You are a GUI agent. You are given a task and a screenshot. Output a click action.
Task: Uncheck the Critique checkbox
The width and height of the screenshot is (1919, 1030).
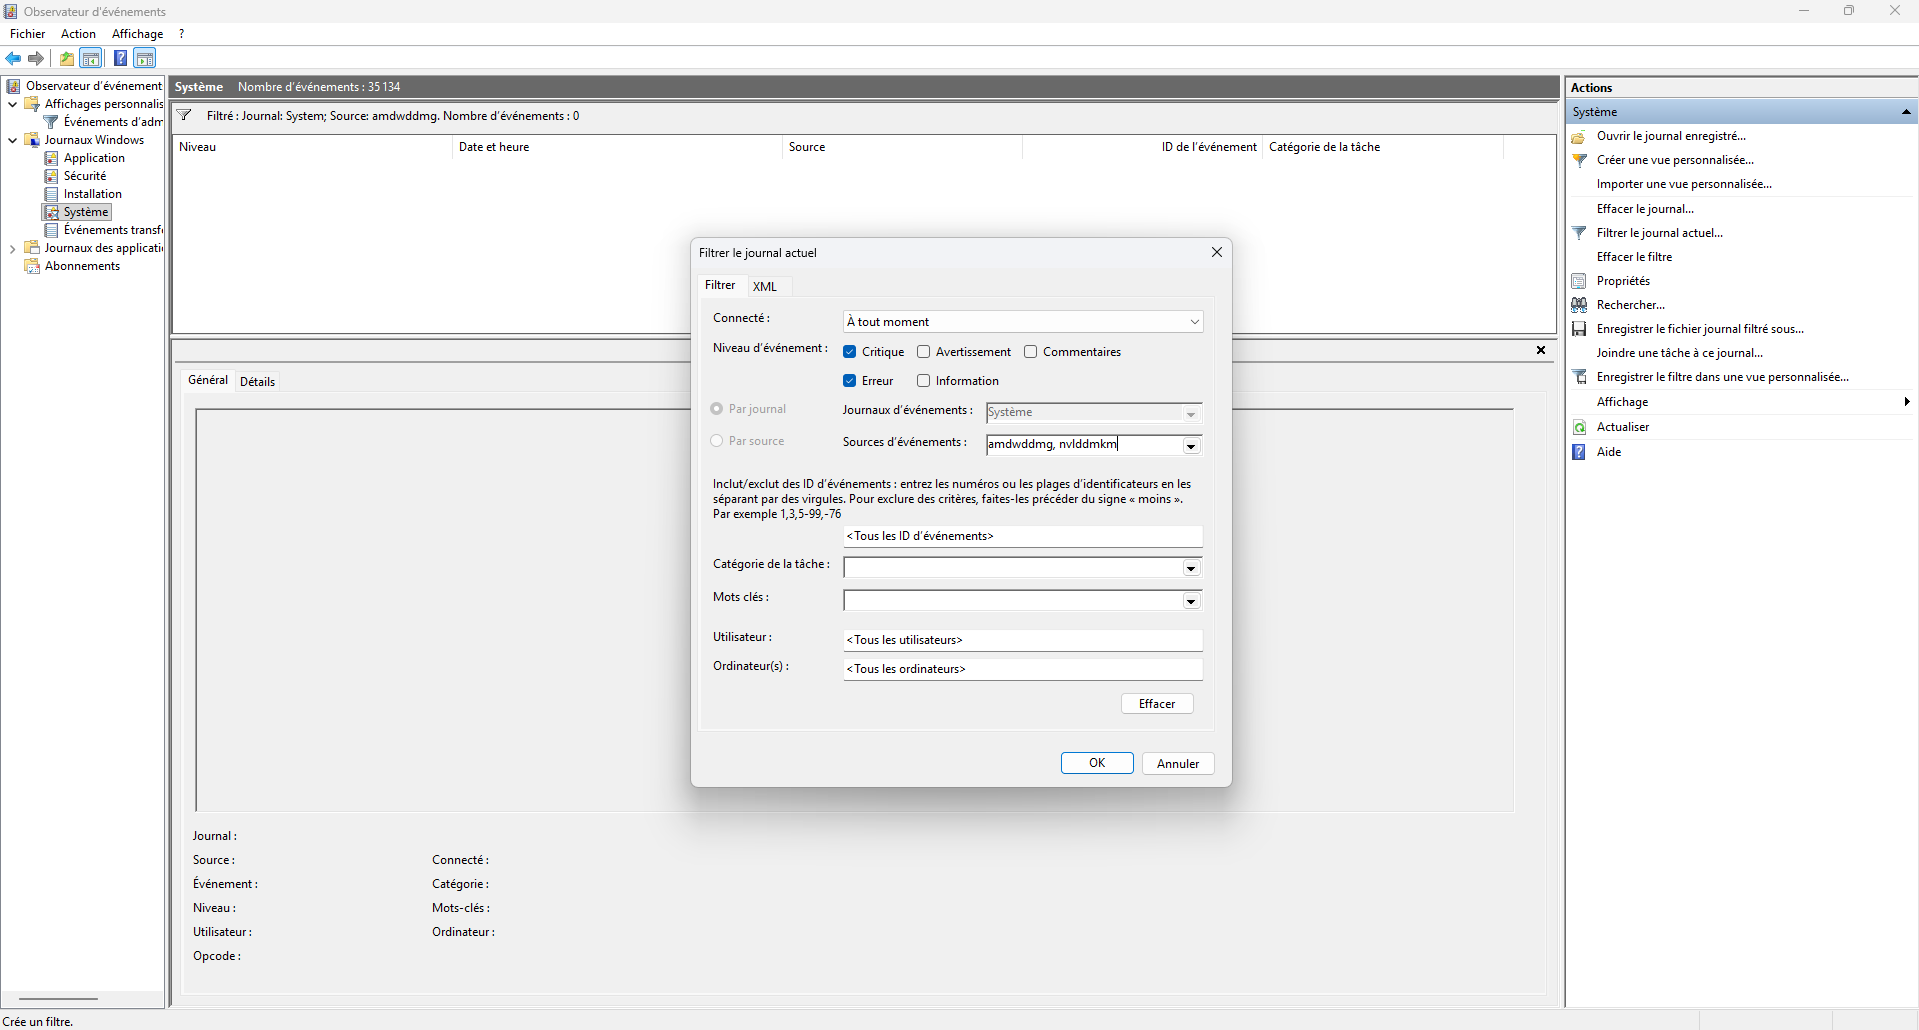[x=850, y=352]
